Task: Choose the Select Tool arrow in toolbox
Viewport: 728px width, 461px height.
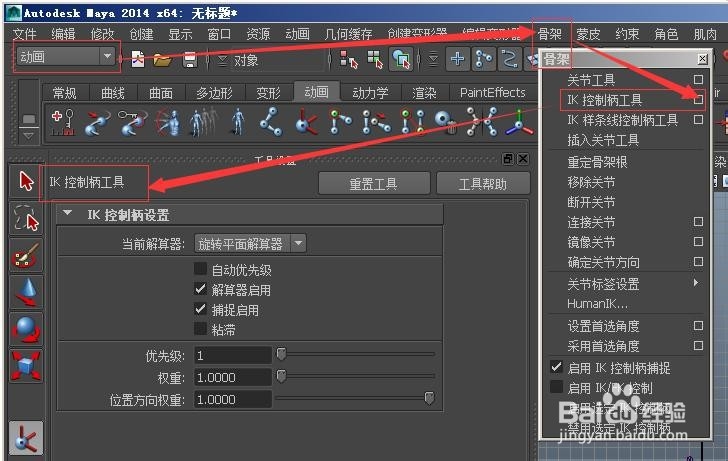Action: 26,181
